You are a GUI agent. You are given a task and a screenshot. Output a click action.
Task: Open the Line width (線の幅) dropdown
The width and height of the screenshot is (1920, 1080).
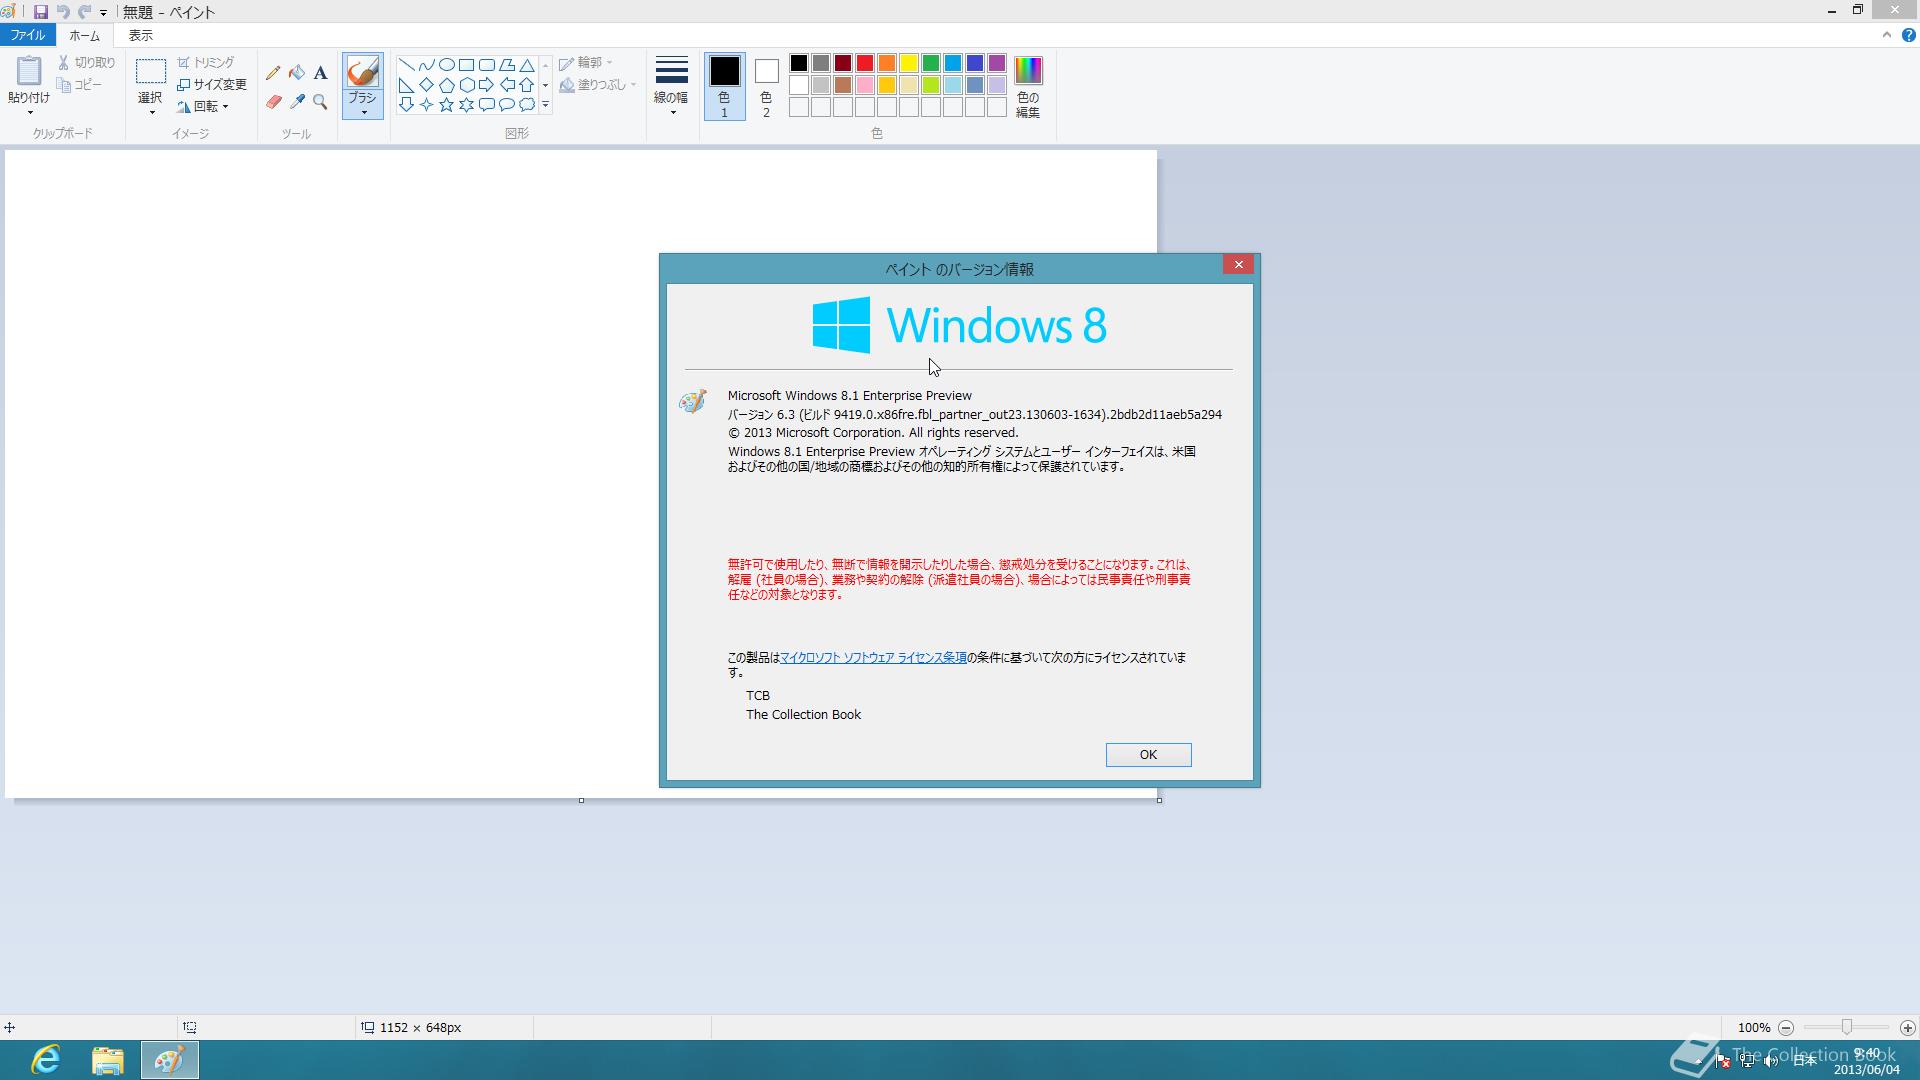671,87
